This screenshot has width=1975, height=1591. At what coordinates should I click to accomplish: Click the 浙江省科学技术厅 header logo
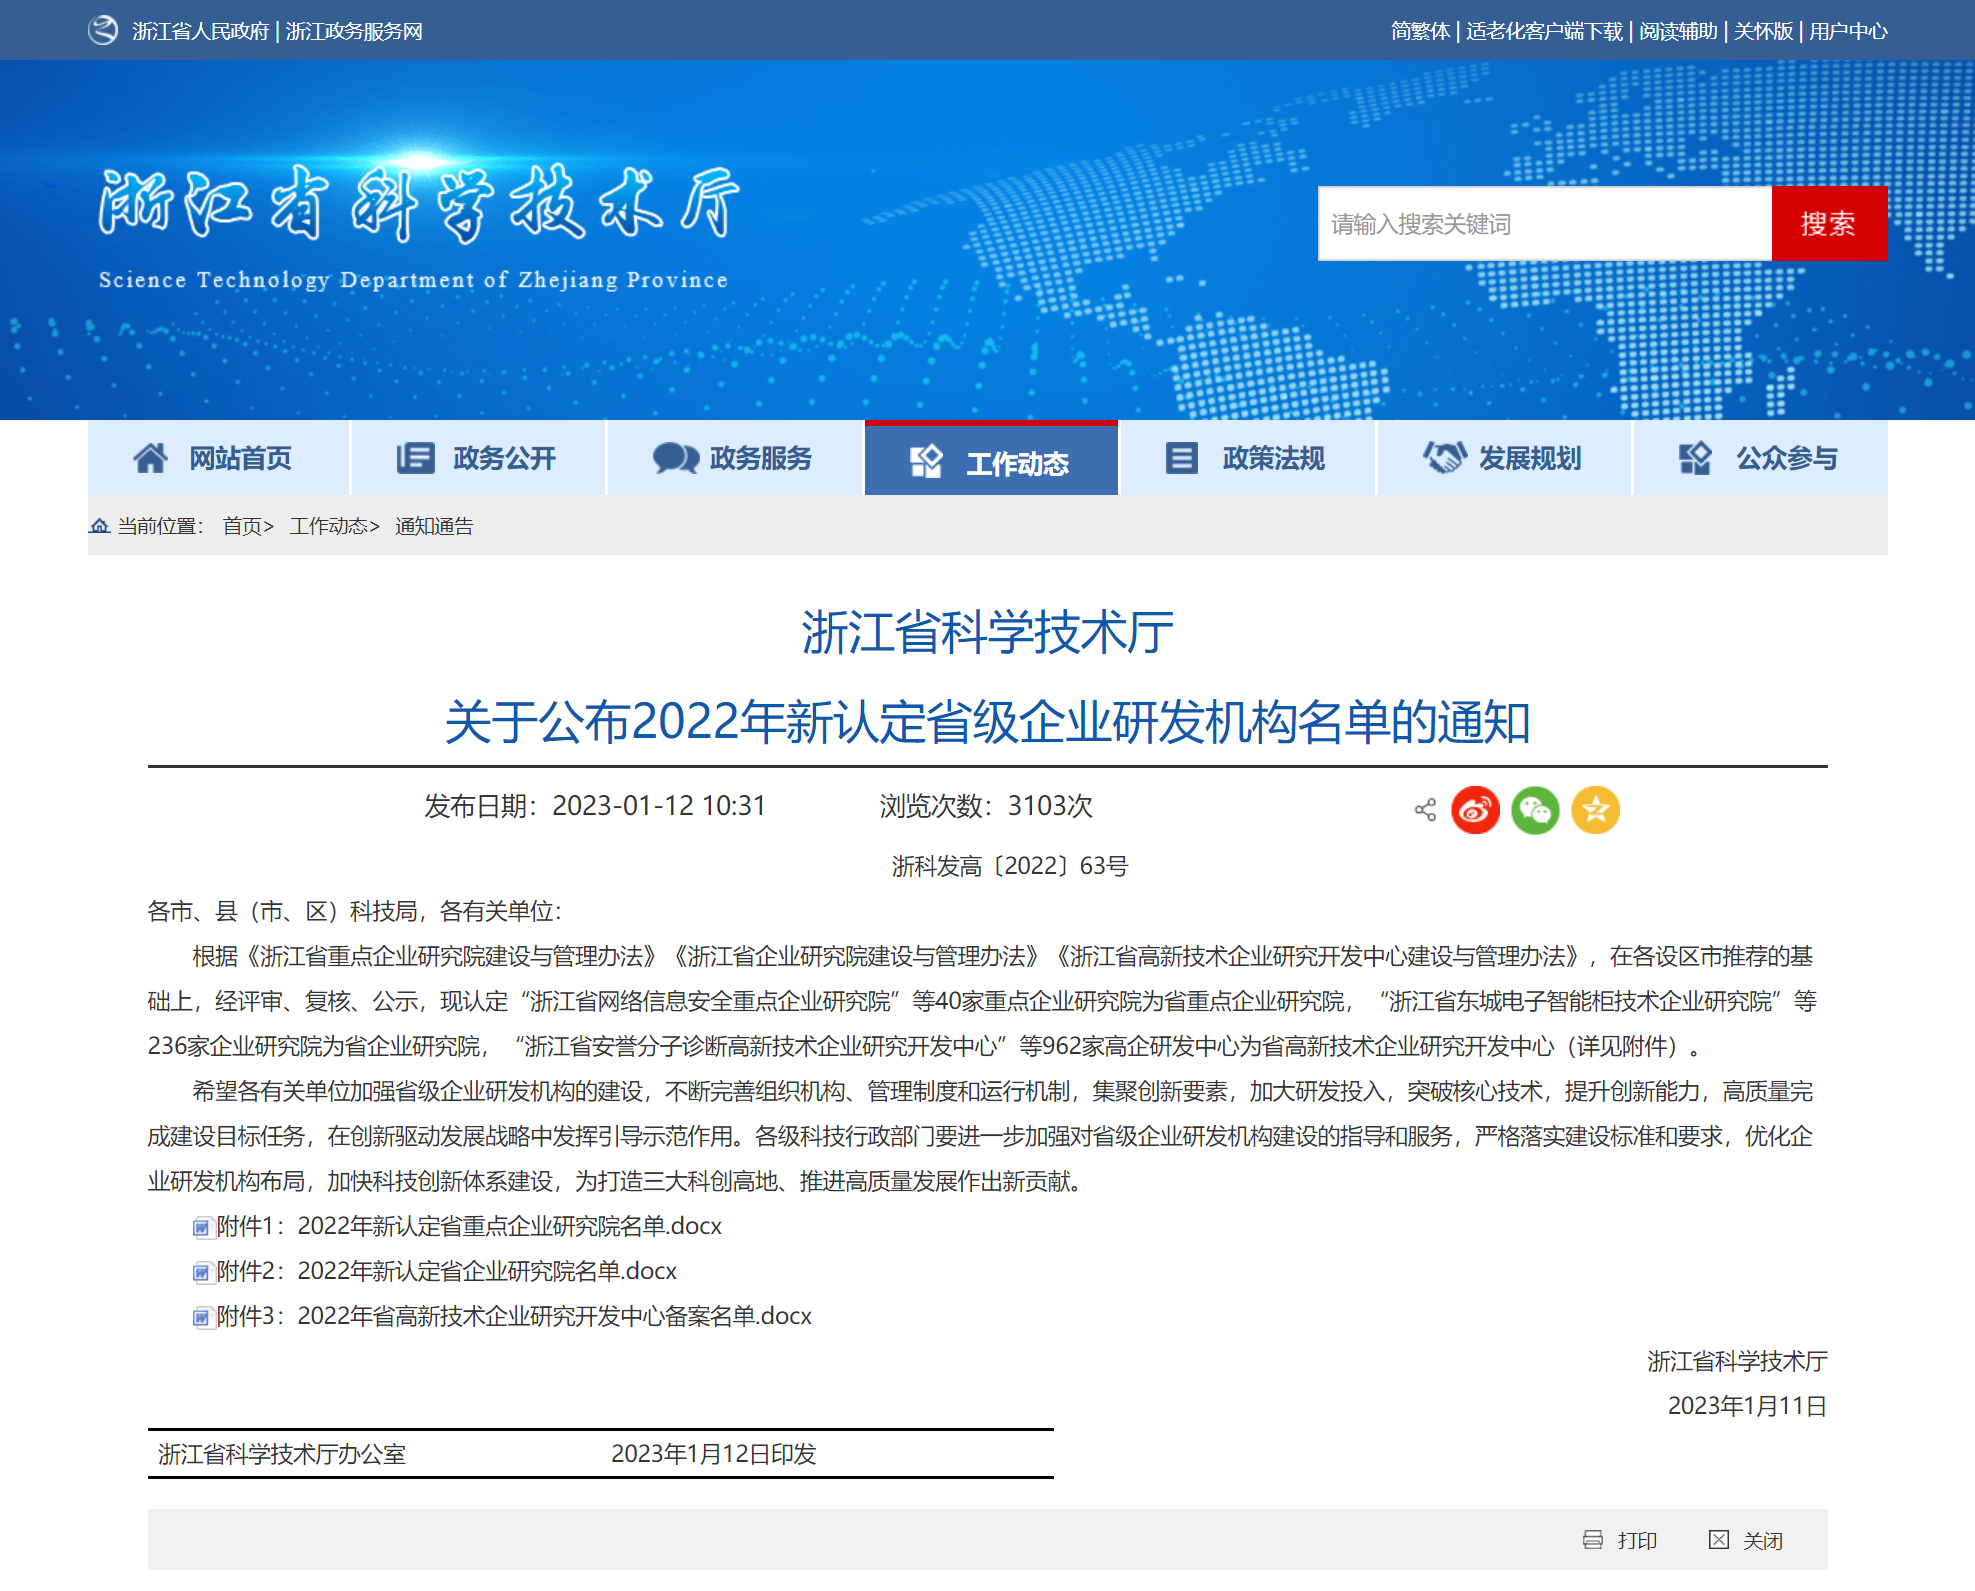click(418, 226)
